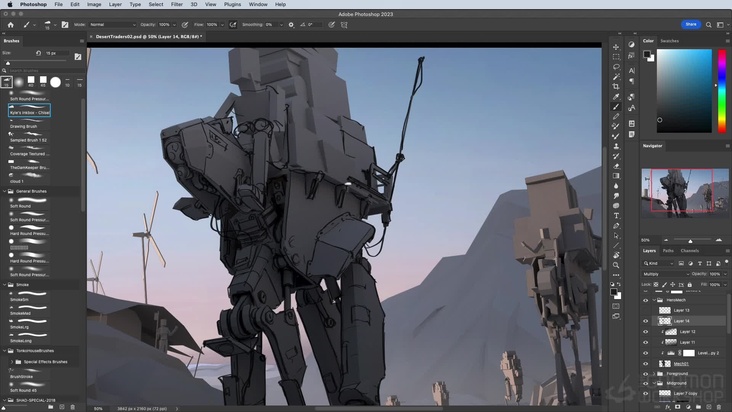Open the Layer menu

point(115,4)
